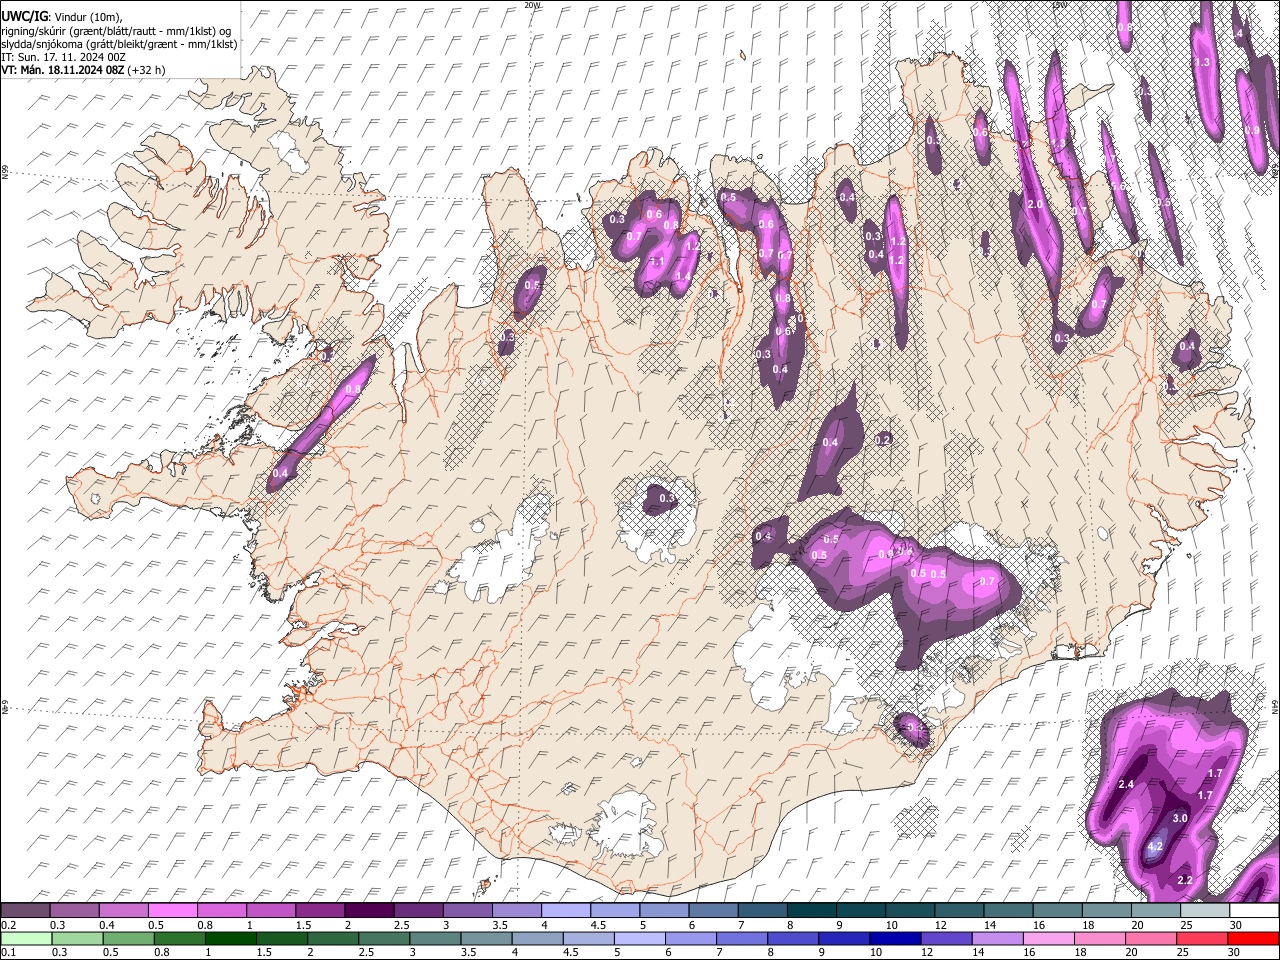Click the 2.0 snowfall value in the northeast
Image resolution: width=1280 pixels, height=960 pixels.
pyautogui.click(x=1036, y=204)
